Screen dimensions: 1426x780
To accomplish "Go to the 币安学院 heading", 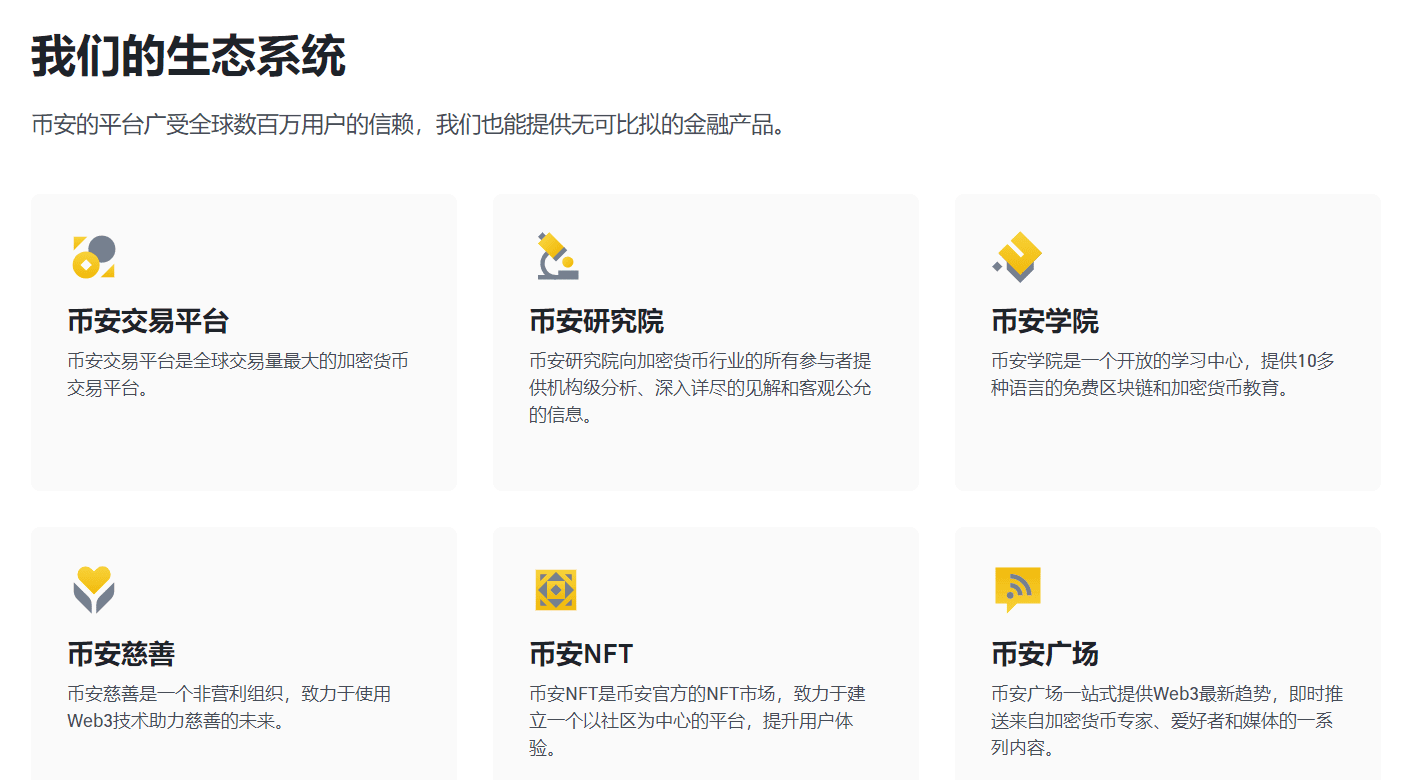I will [x=1044, y=321].
